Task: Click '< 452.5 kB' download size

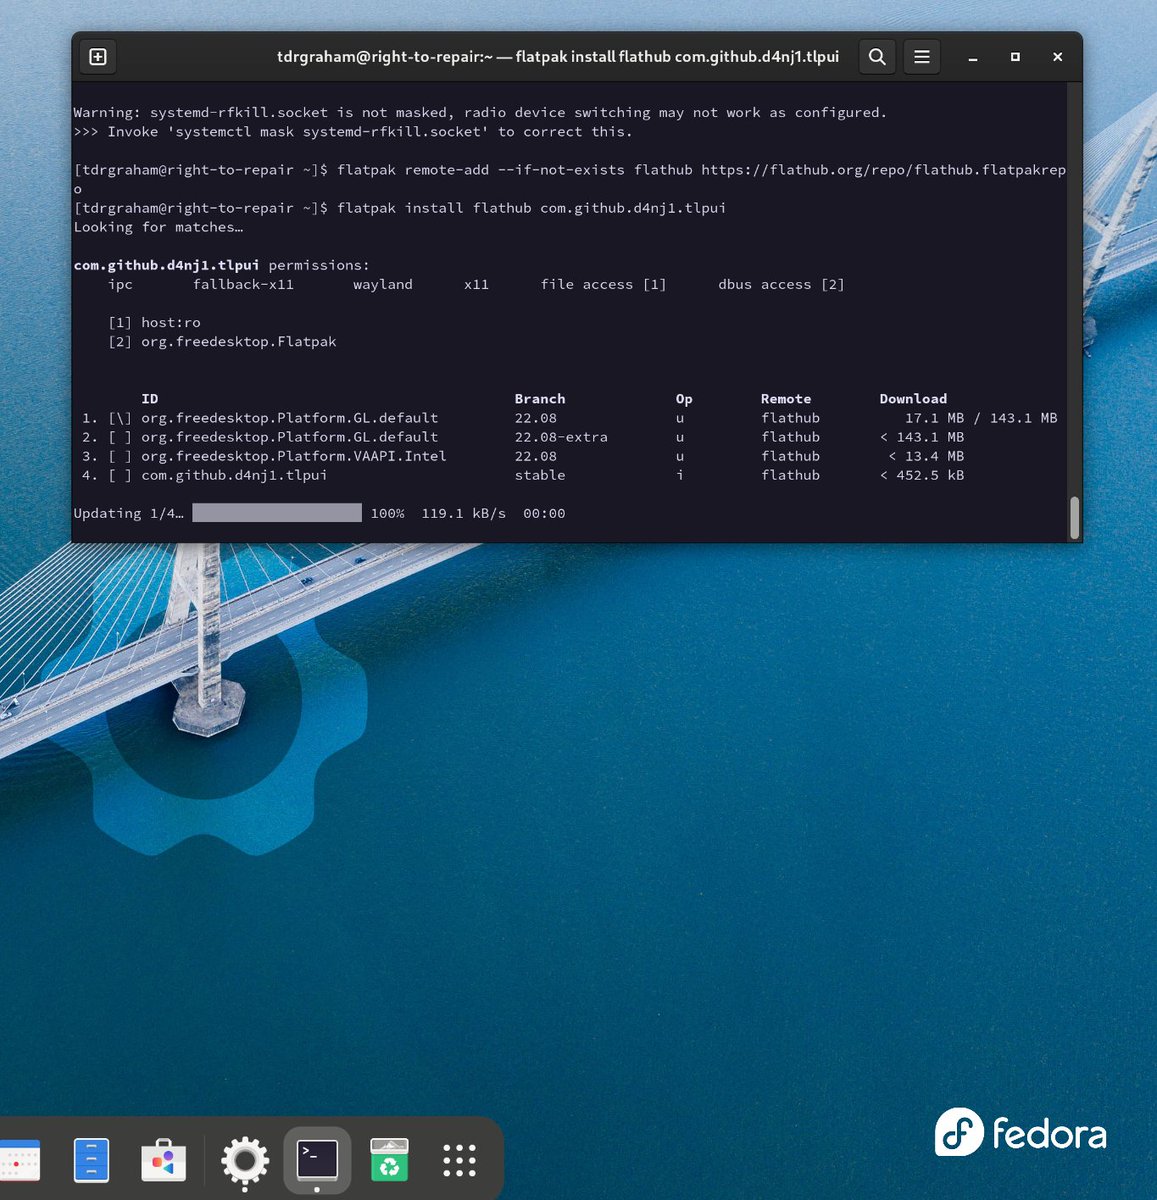Action: [922, 475]
